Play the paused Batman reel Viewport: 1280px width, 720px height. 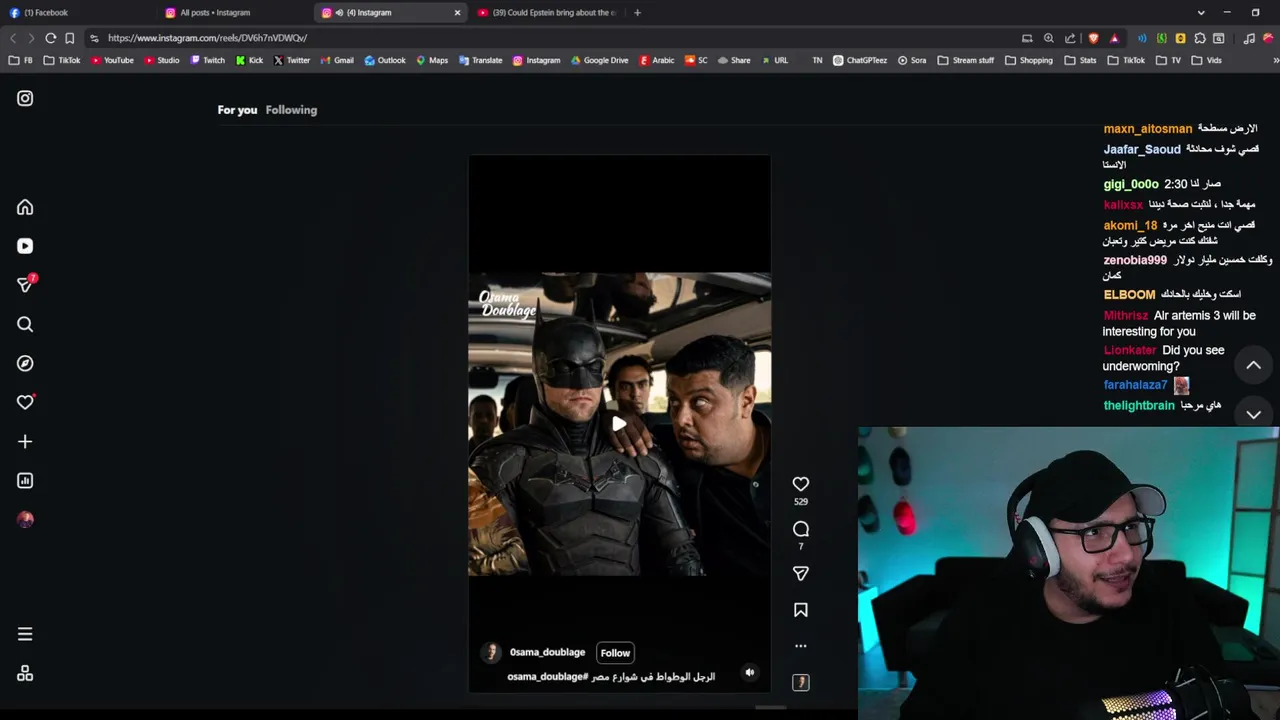pos(619,423)
